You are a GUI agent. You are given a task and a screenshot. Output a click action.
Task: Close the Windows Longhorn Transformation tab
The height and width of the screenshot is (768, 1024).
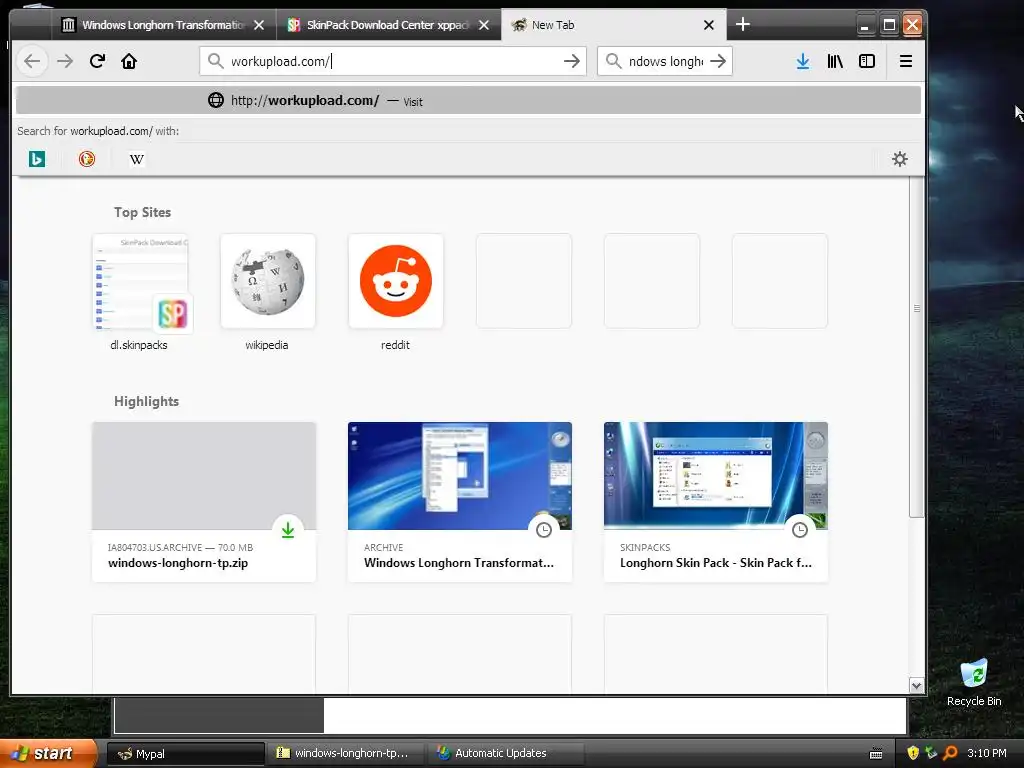pos(259,25)
